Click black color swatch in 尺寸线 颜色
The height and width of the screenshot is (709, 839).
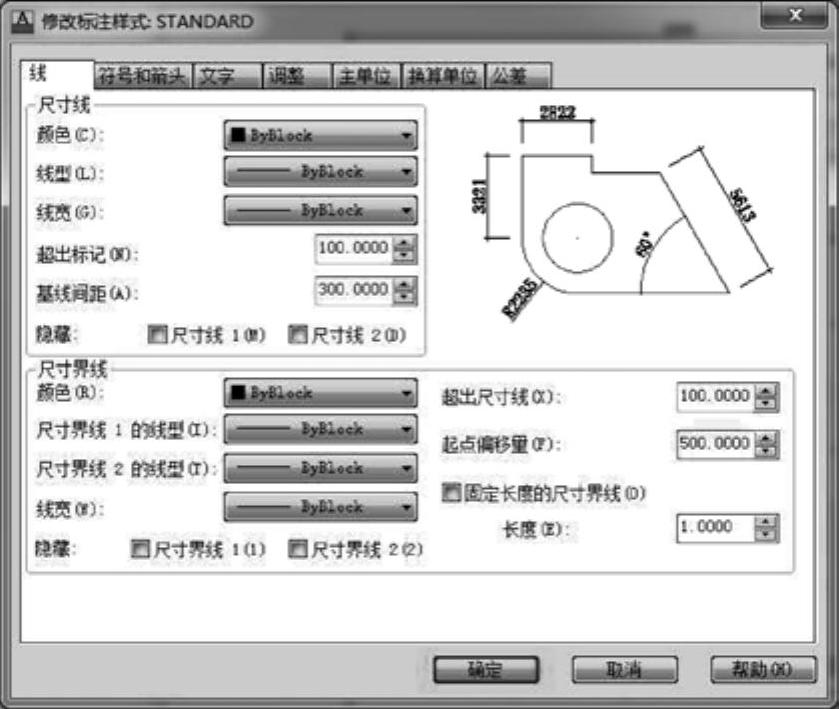coord(238,135)
